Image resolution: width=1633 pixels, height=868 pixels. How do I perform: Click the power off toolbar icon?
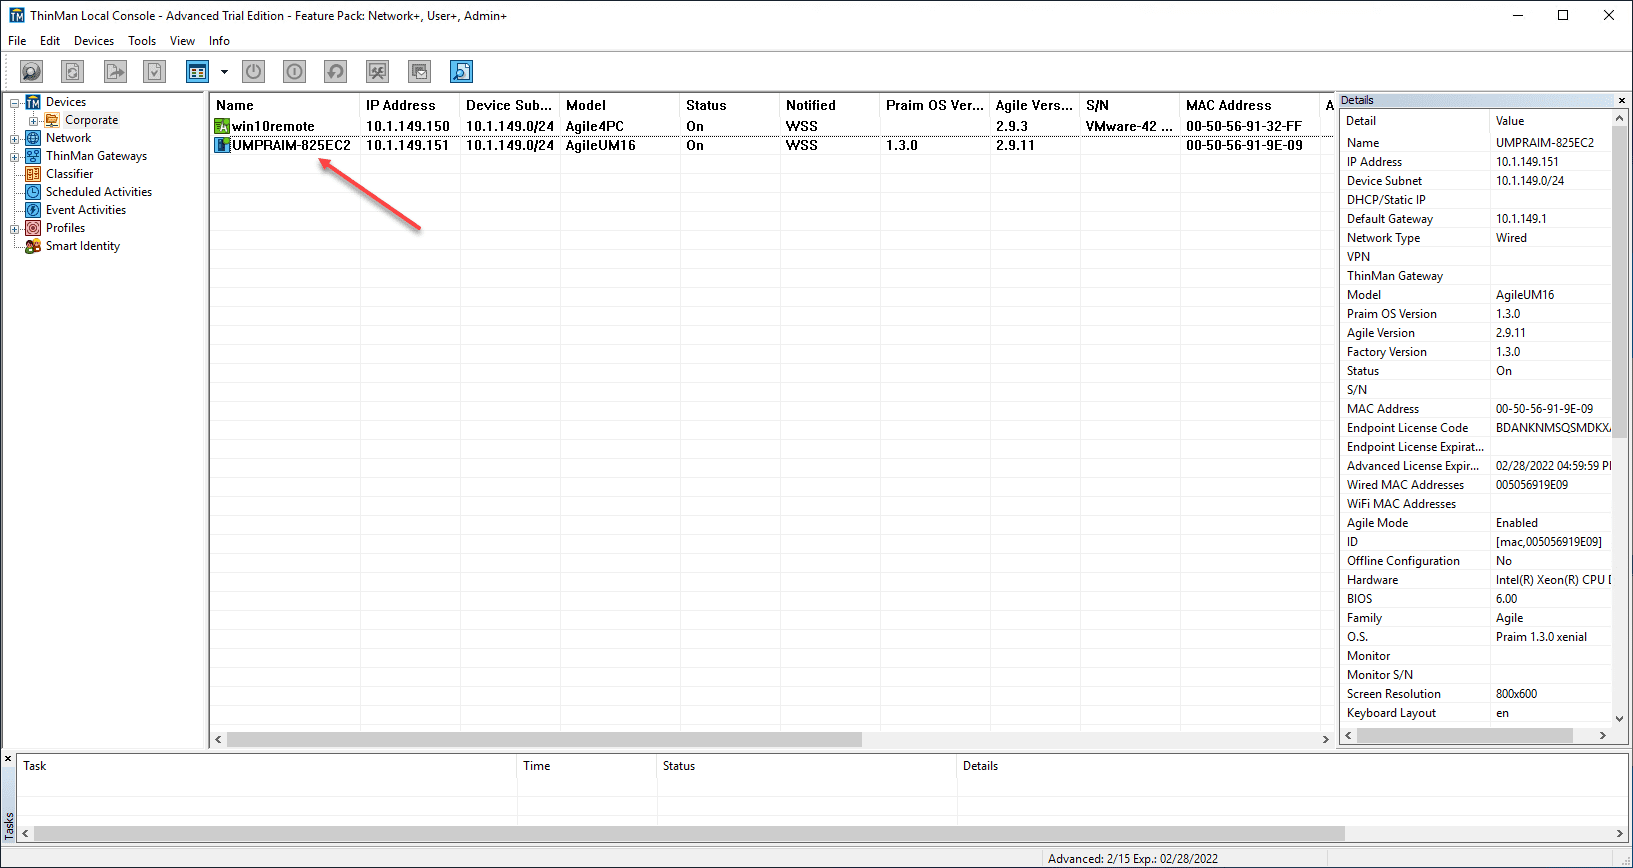[x=254, y=72]
